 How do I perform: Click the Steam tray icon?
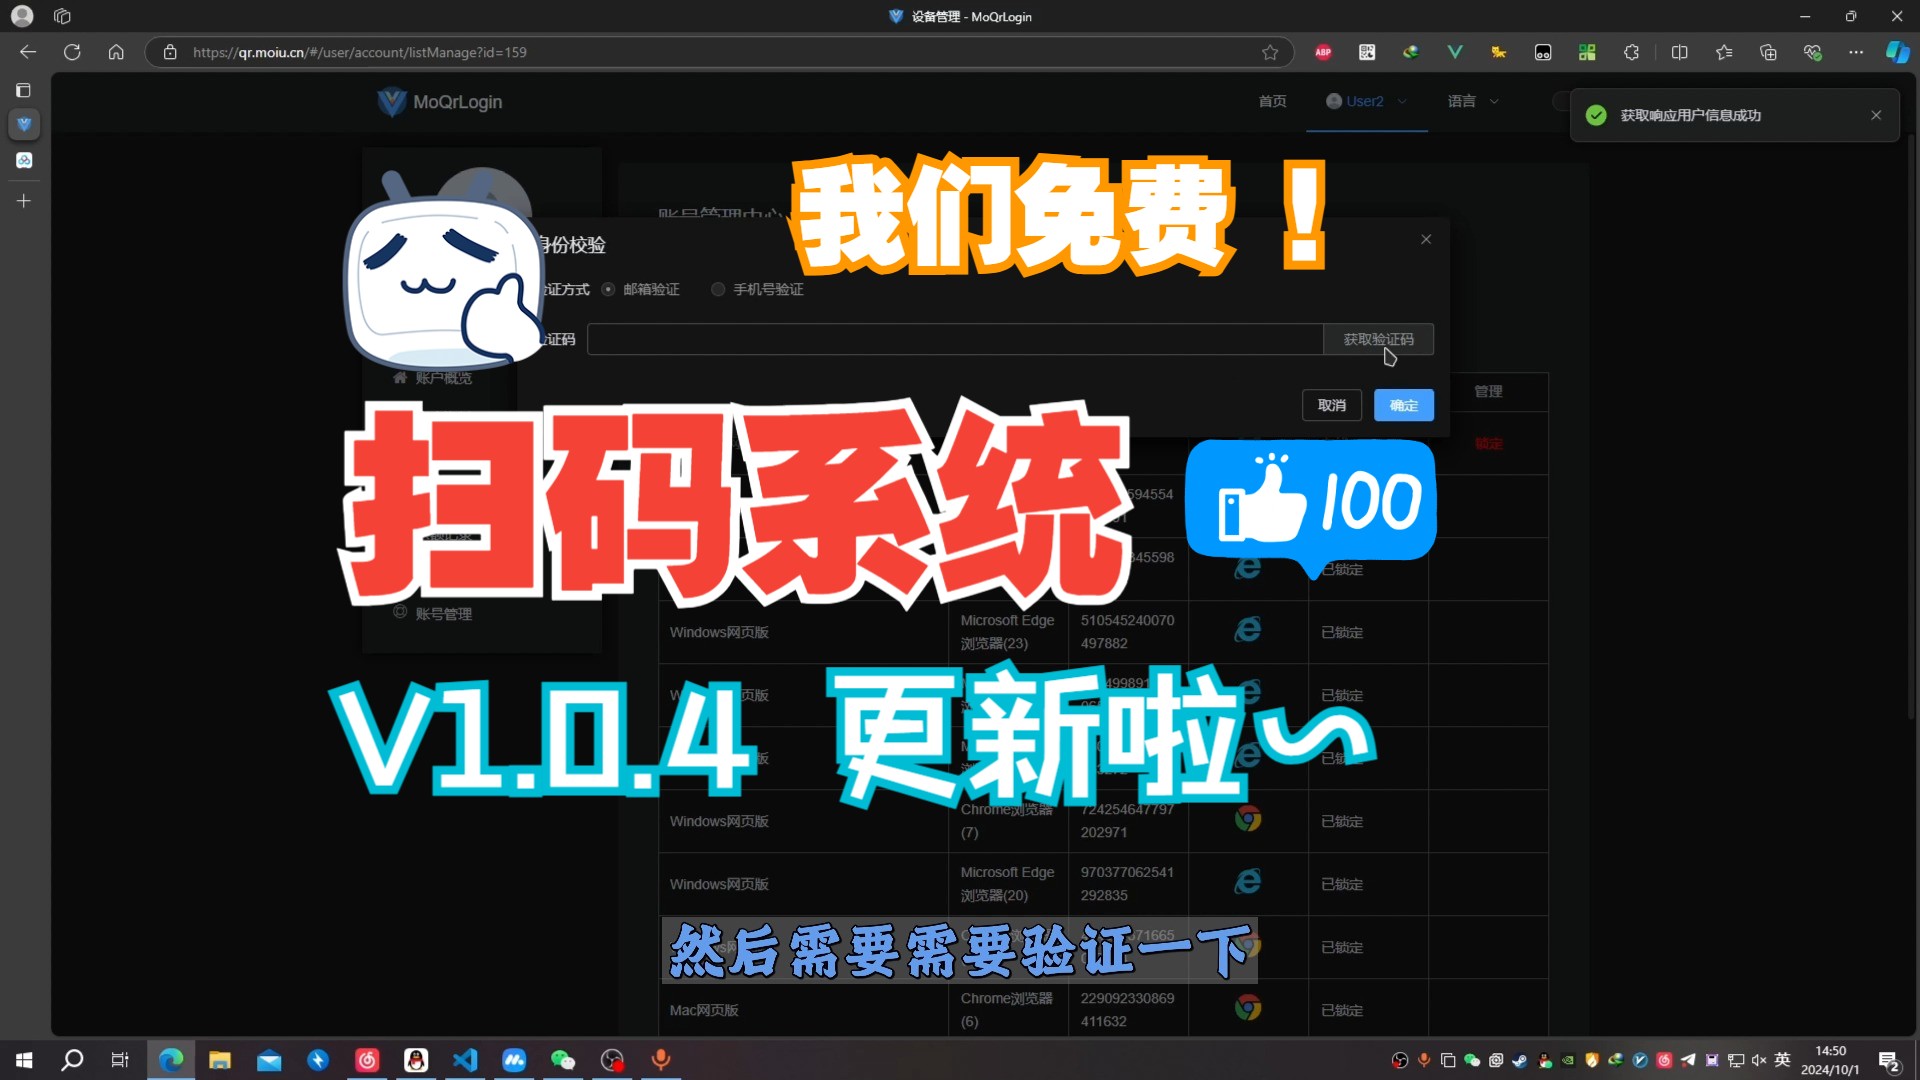(x=1520, y=1060)
